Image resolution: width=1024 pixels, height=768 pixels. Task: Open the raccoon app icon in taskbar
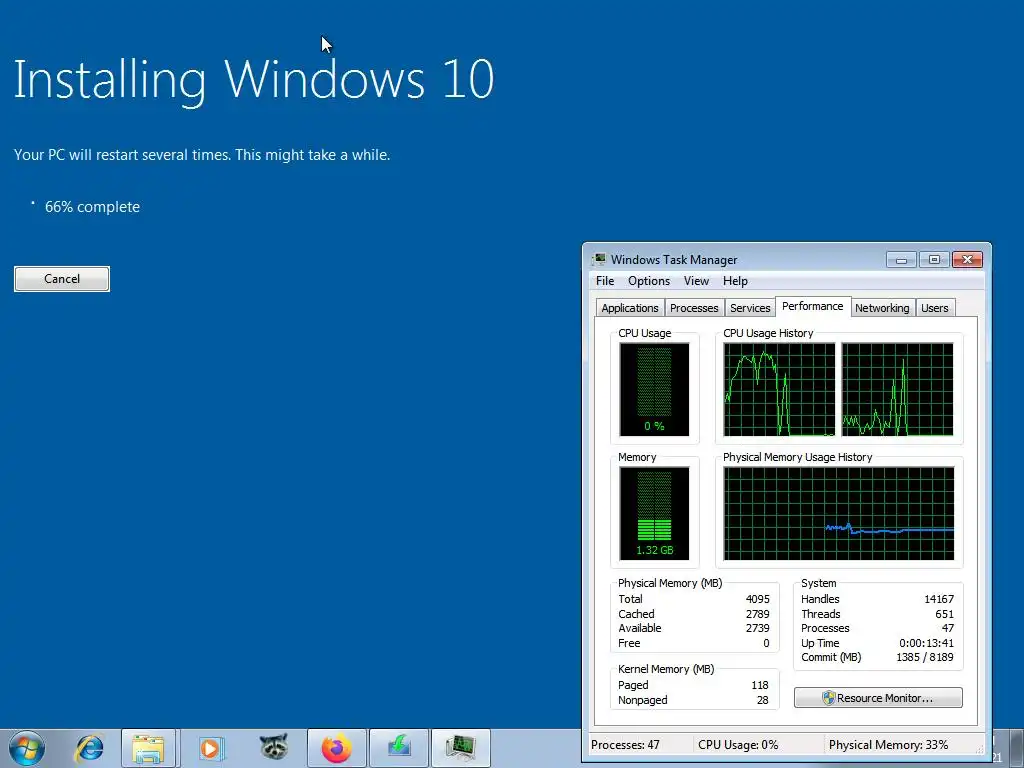(274, 748)
